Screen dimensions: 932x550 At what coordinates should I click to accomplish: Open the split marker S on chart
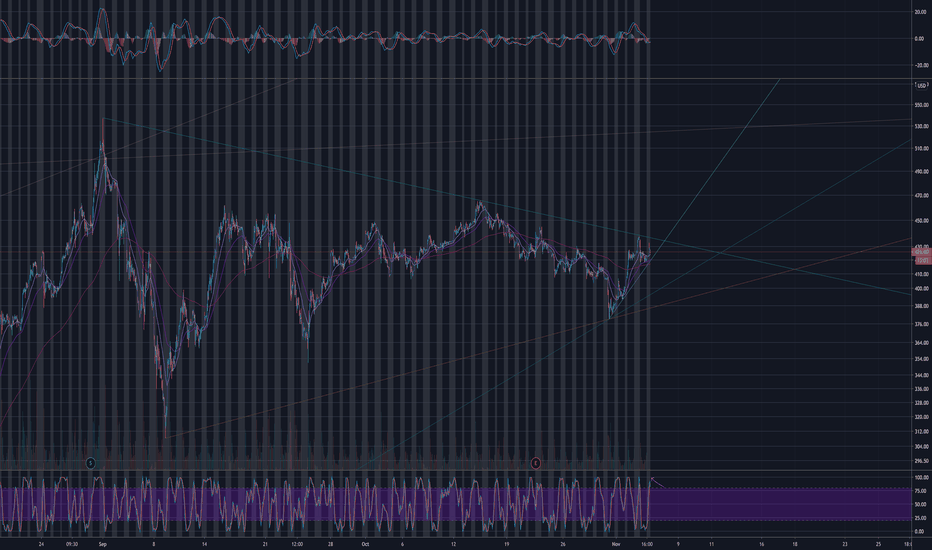point(90,463)
